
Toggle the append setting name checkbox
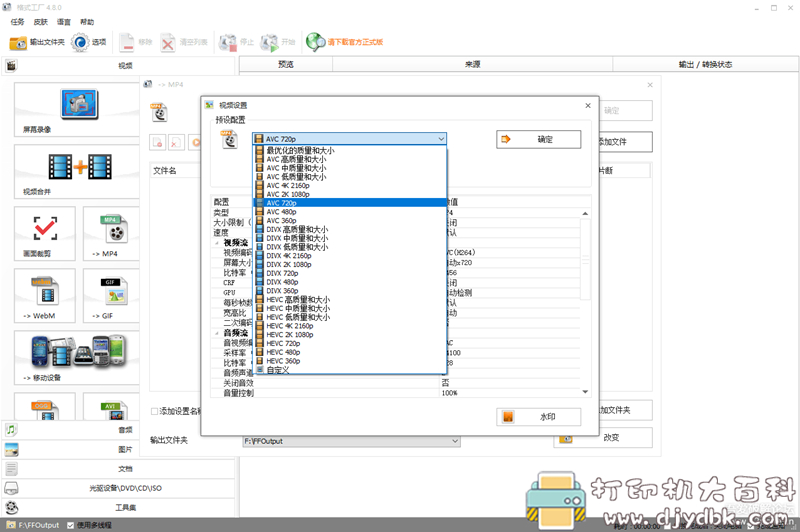[x=154, y=411]
